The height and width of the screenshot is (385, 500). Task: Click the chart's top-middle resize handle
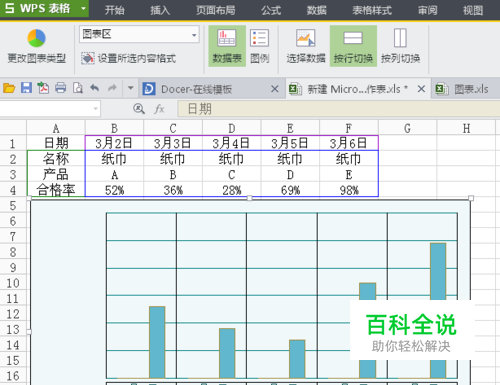[250, 198]
